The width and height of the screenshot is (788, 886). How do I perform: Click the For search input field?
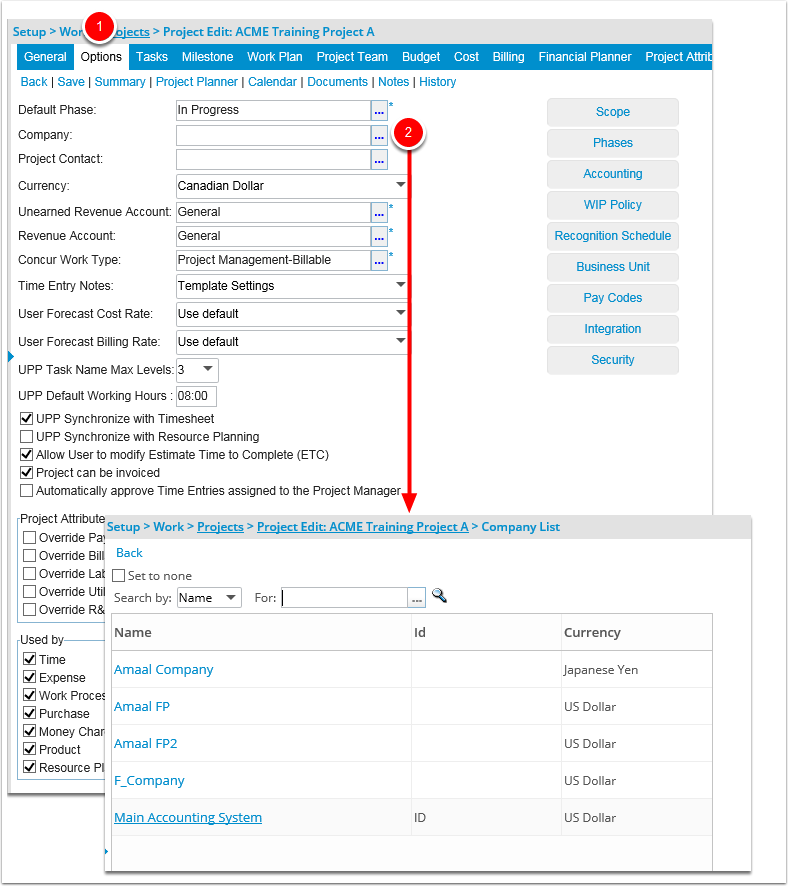345,598
